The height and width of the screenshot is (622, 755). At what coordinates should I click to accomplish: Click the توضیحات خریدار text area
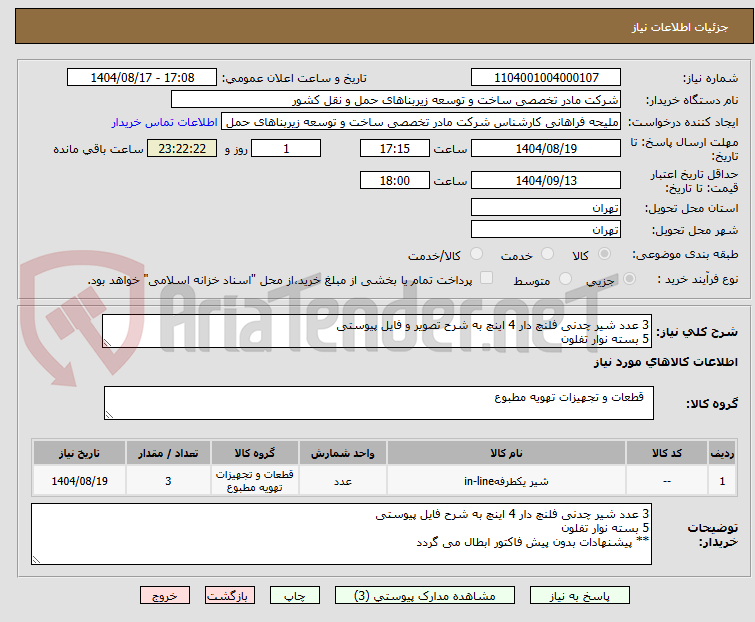(341, 534)
